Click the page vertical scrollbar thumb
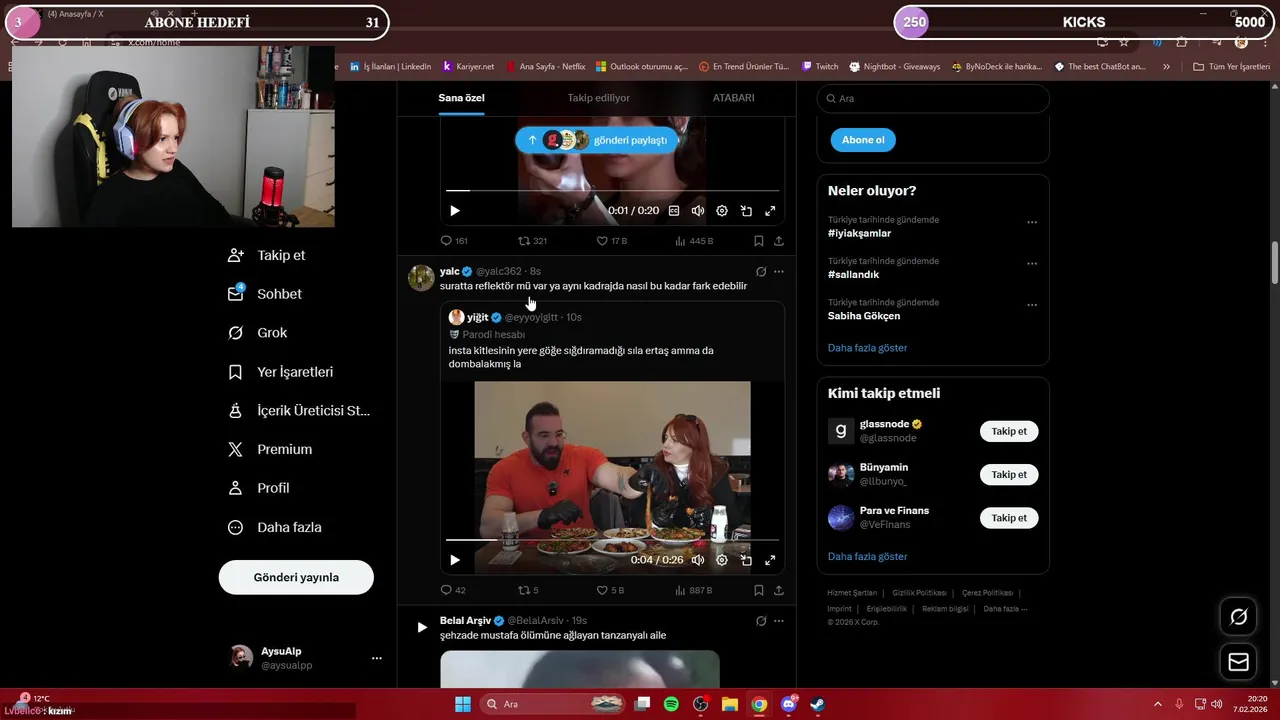Screen dimensions: 1280x720 [1275, 263]
